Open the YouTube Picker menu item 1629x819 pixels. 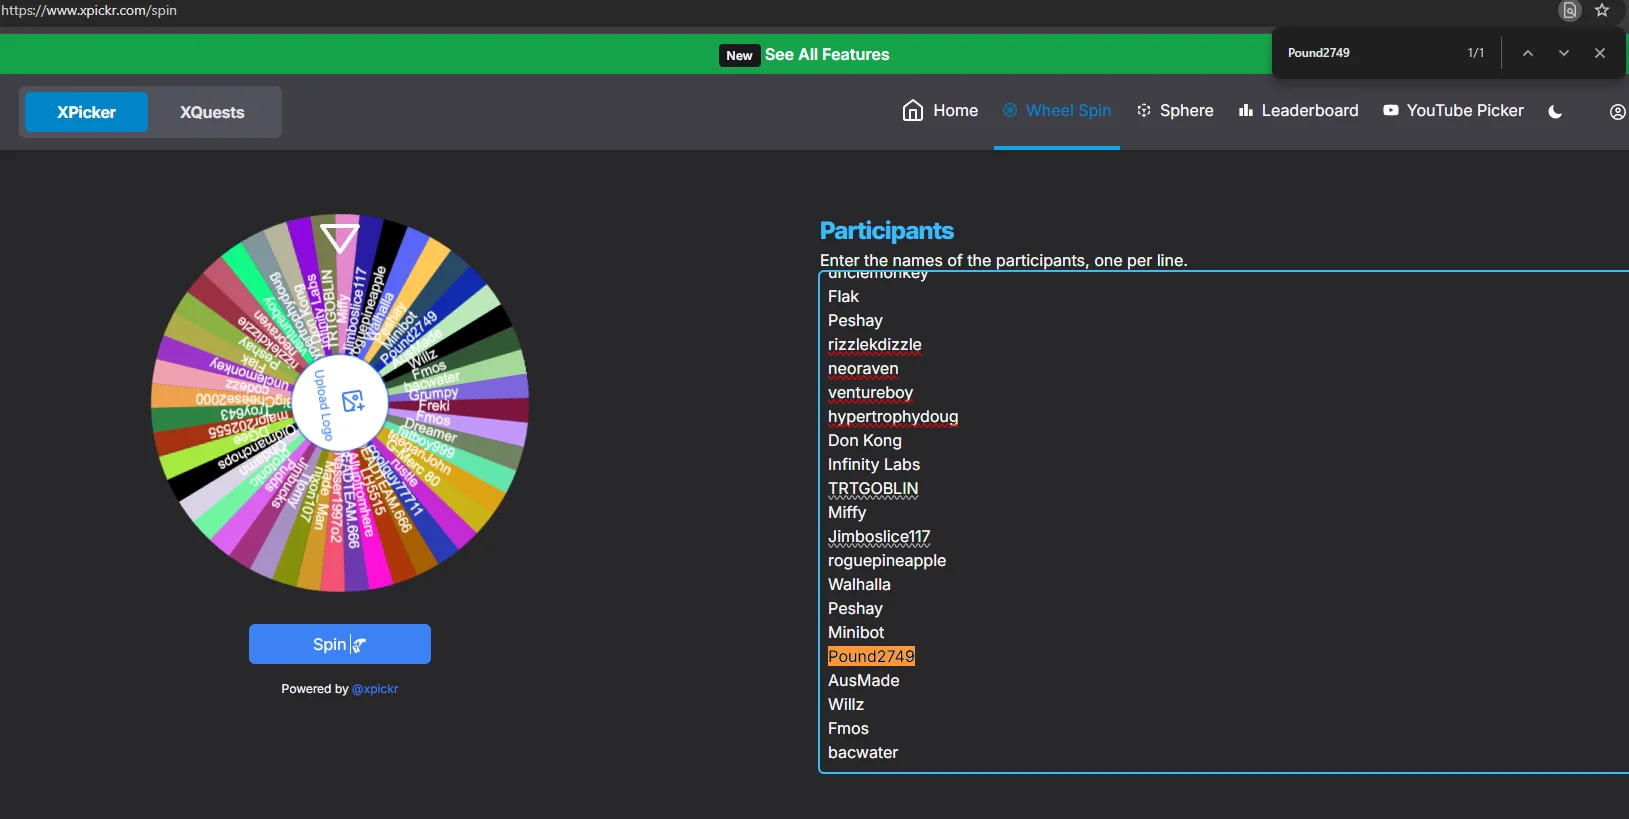[1453, 110]
